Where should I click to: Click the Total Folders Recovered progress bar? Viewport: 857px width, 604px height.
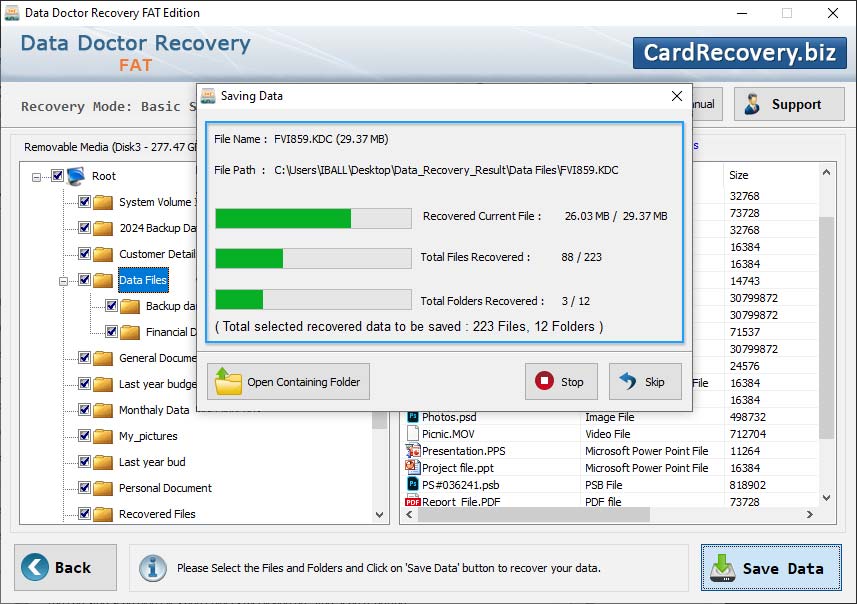[x=314, y=300]
